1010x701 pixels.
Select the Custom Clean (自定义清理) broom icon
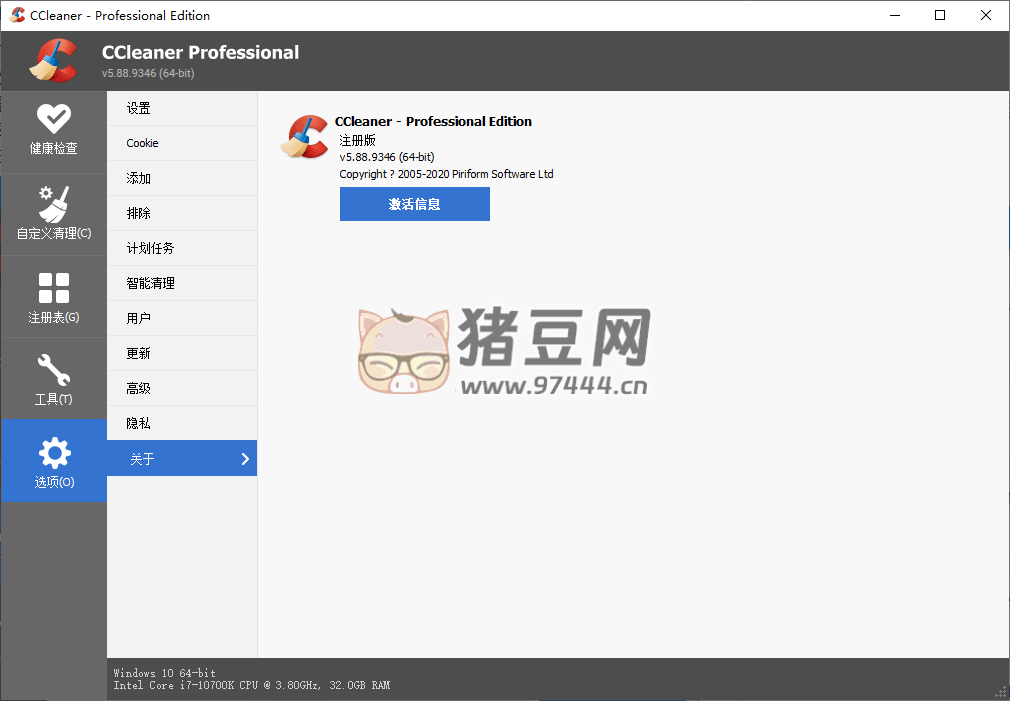pos(53,204)
